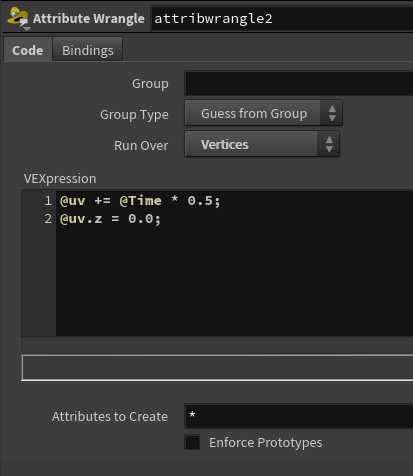
Task: Click the error output box below the editor
Action: pyautogui.click(x=217, y=367)
